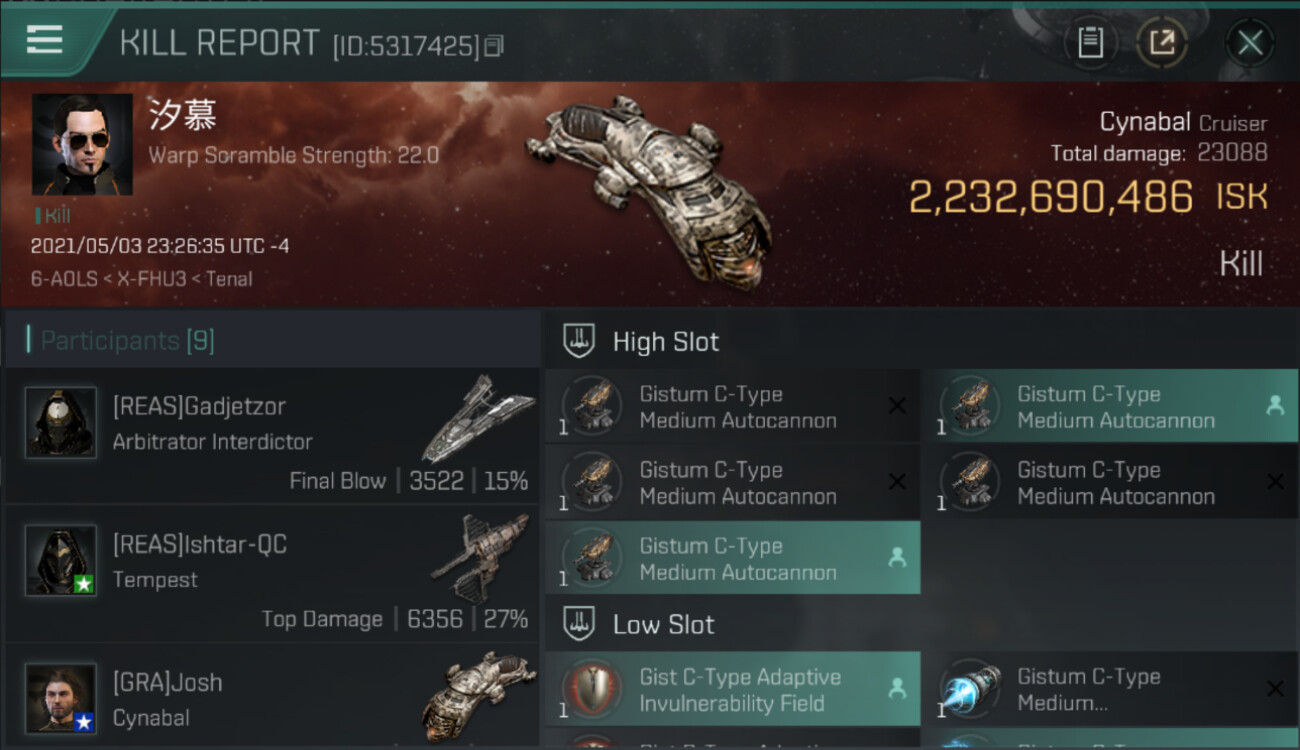Image resolution: width=1300 pixels, height=750 pixels.
Task: Open the Tenal region link
Action: click(x=228, y=279)
